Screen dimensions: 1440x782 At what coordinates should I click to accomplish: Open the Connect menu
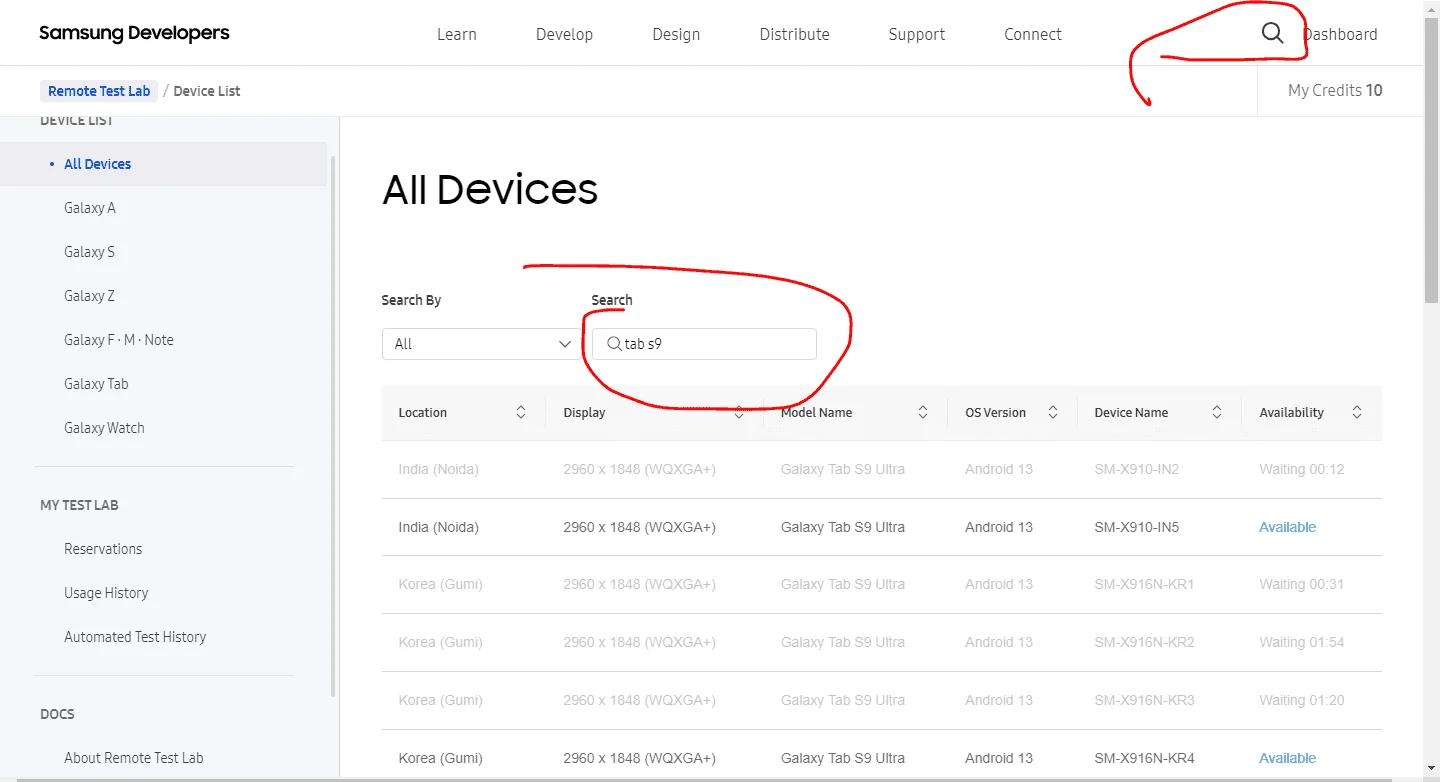tap(1033, 34)
